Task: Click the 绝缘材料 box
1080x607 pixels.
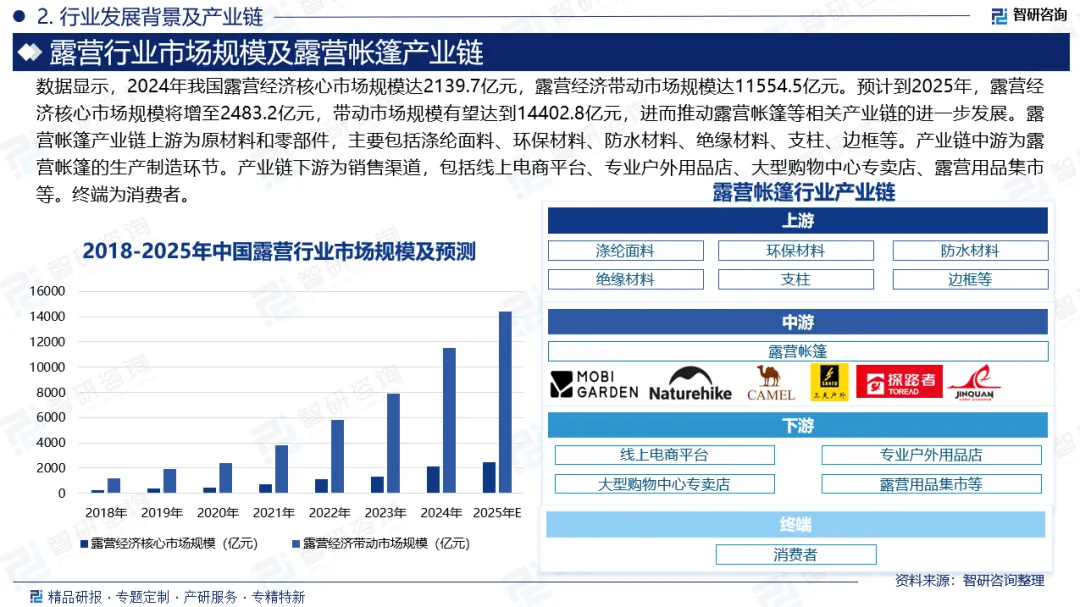Action: point(625,279)
